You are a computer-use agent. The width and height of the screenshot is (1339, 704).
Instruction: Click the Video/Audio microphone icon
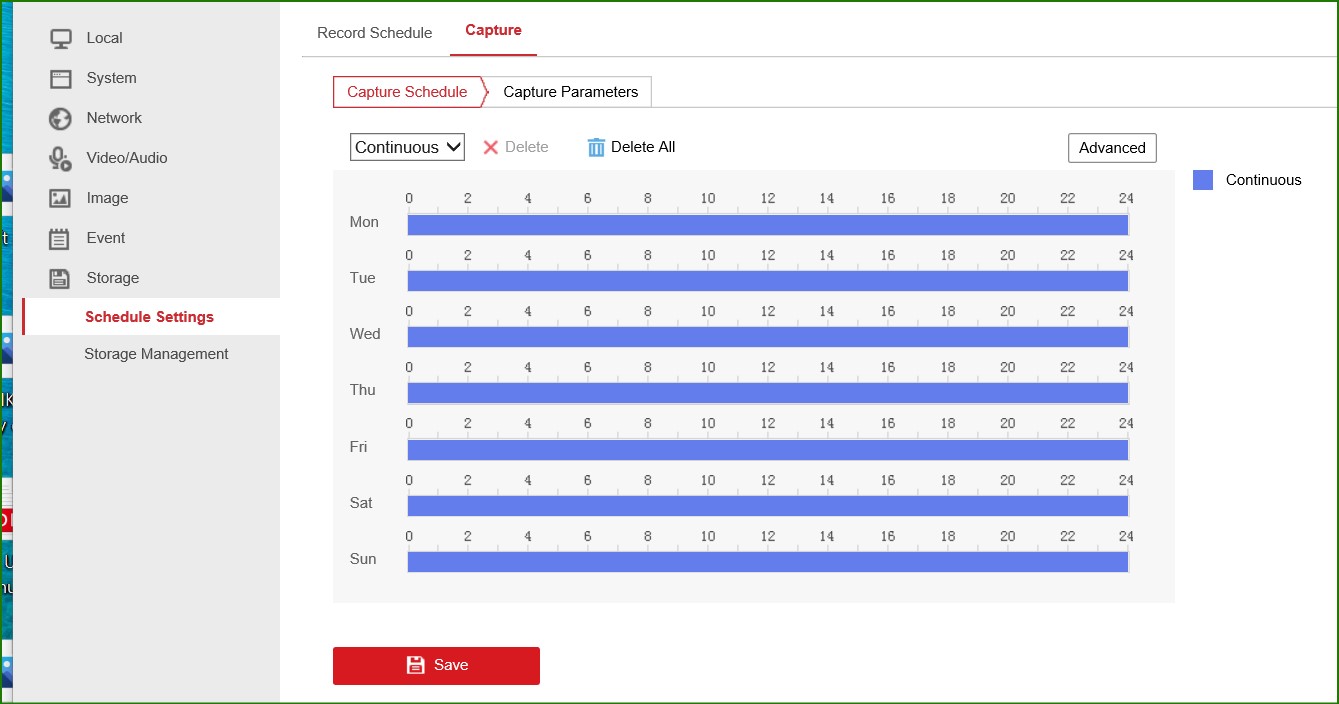click(x=61, y=158)
